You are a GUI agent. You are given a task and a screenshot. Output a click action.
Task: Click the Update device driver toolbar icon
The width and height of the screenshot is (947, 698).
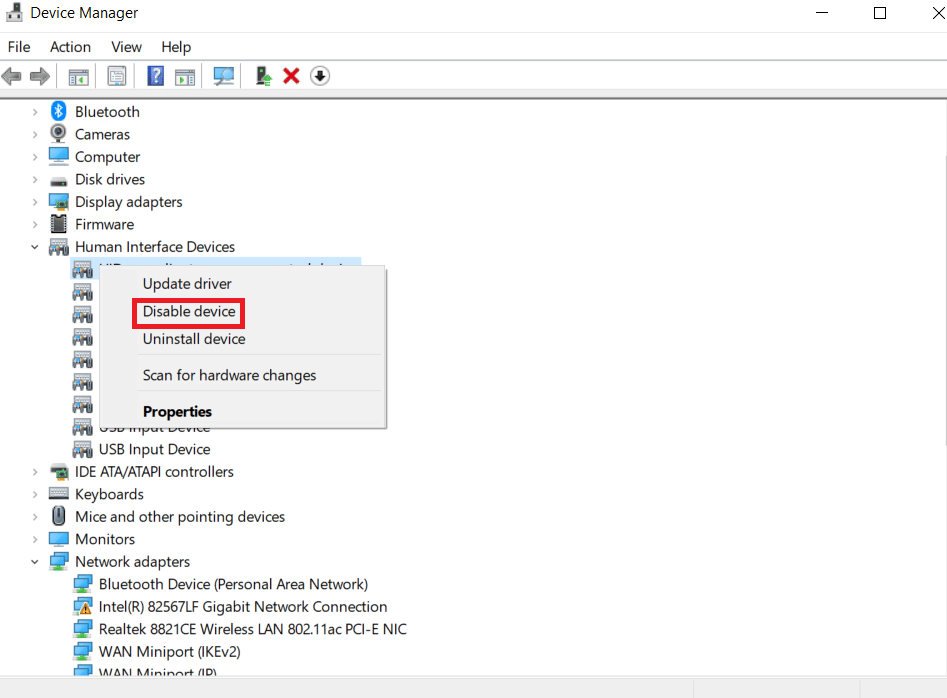pos(263,76)
